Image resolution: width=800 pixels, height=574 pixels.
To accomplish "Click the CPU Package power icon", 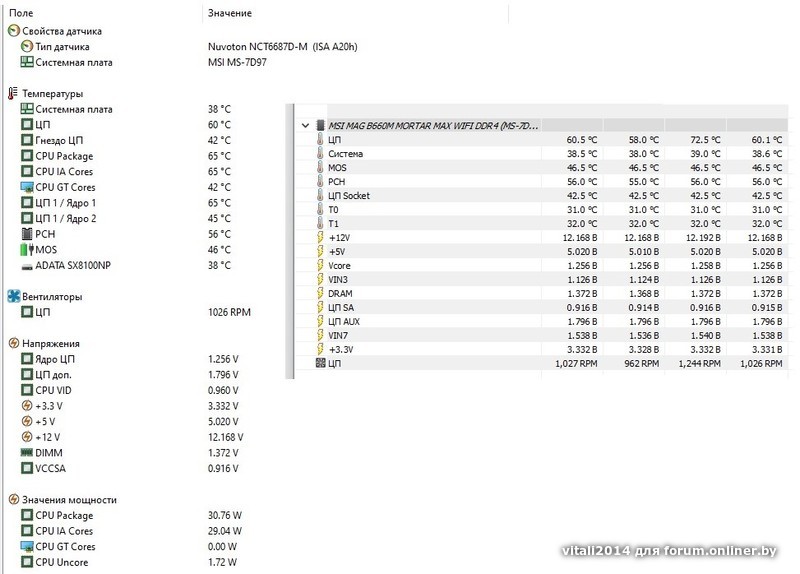I will tap(27, 515).
